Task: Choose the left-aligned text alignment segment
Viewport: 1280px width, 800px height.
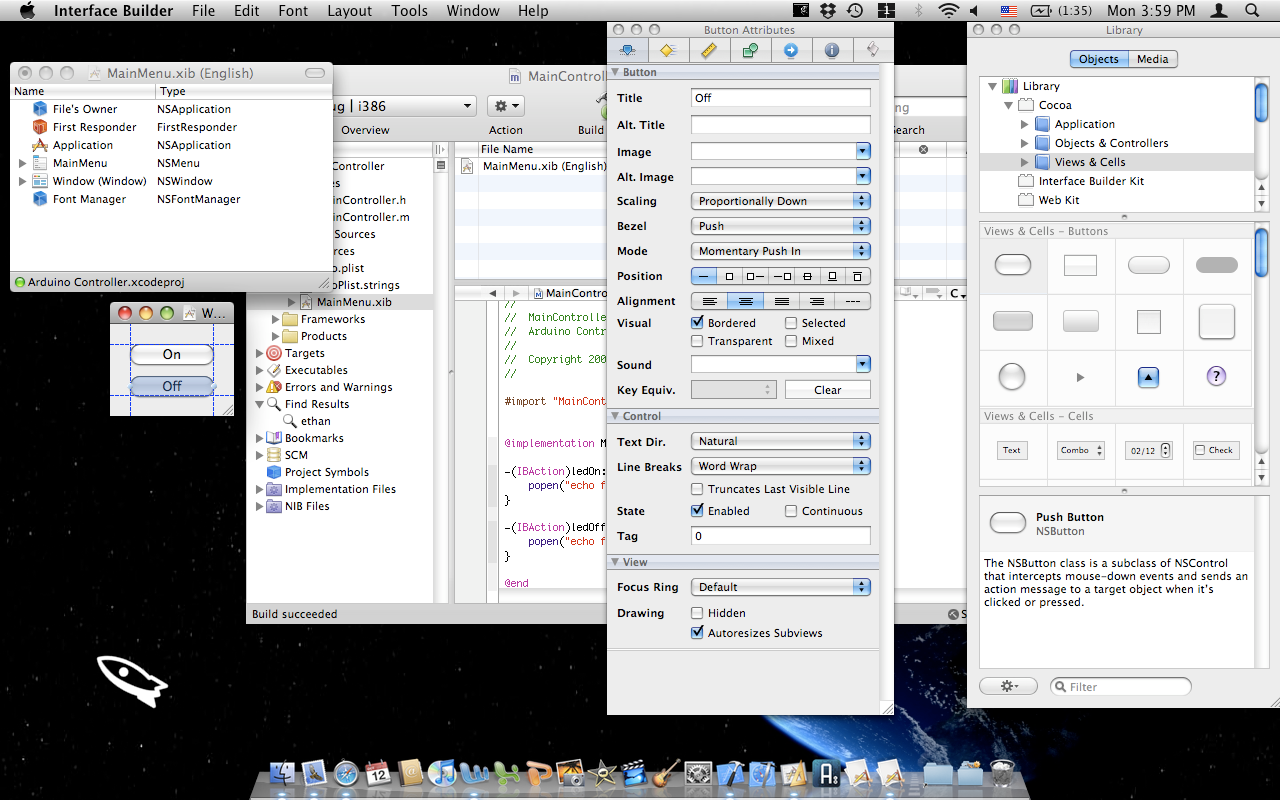Action: click(709, 301)
